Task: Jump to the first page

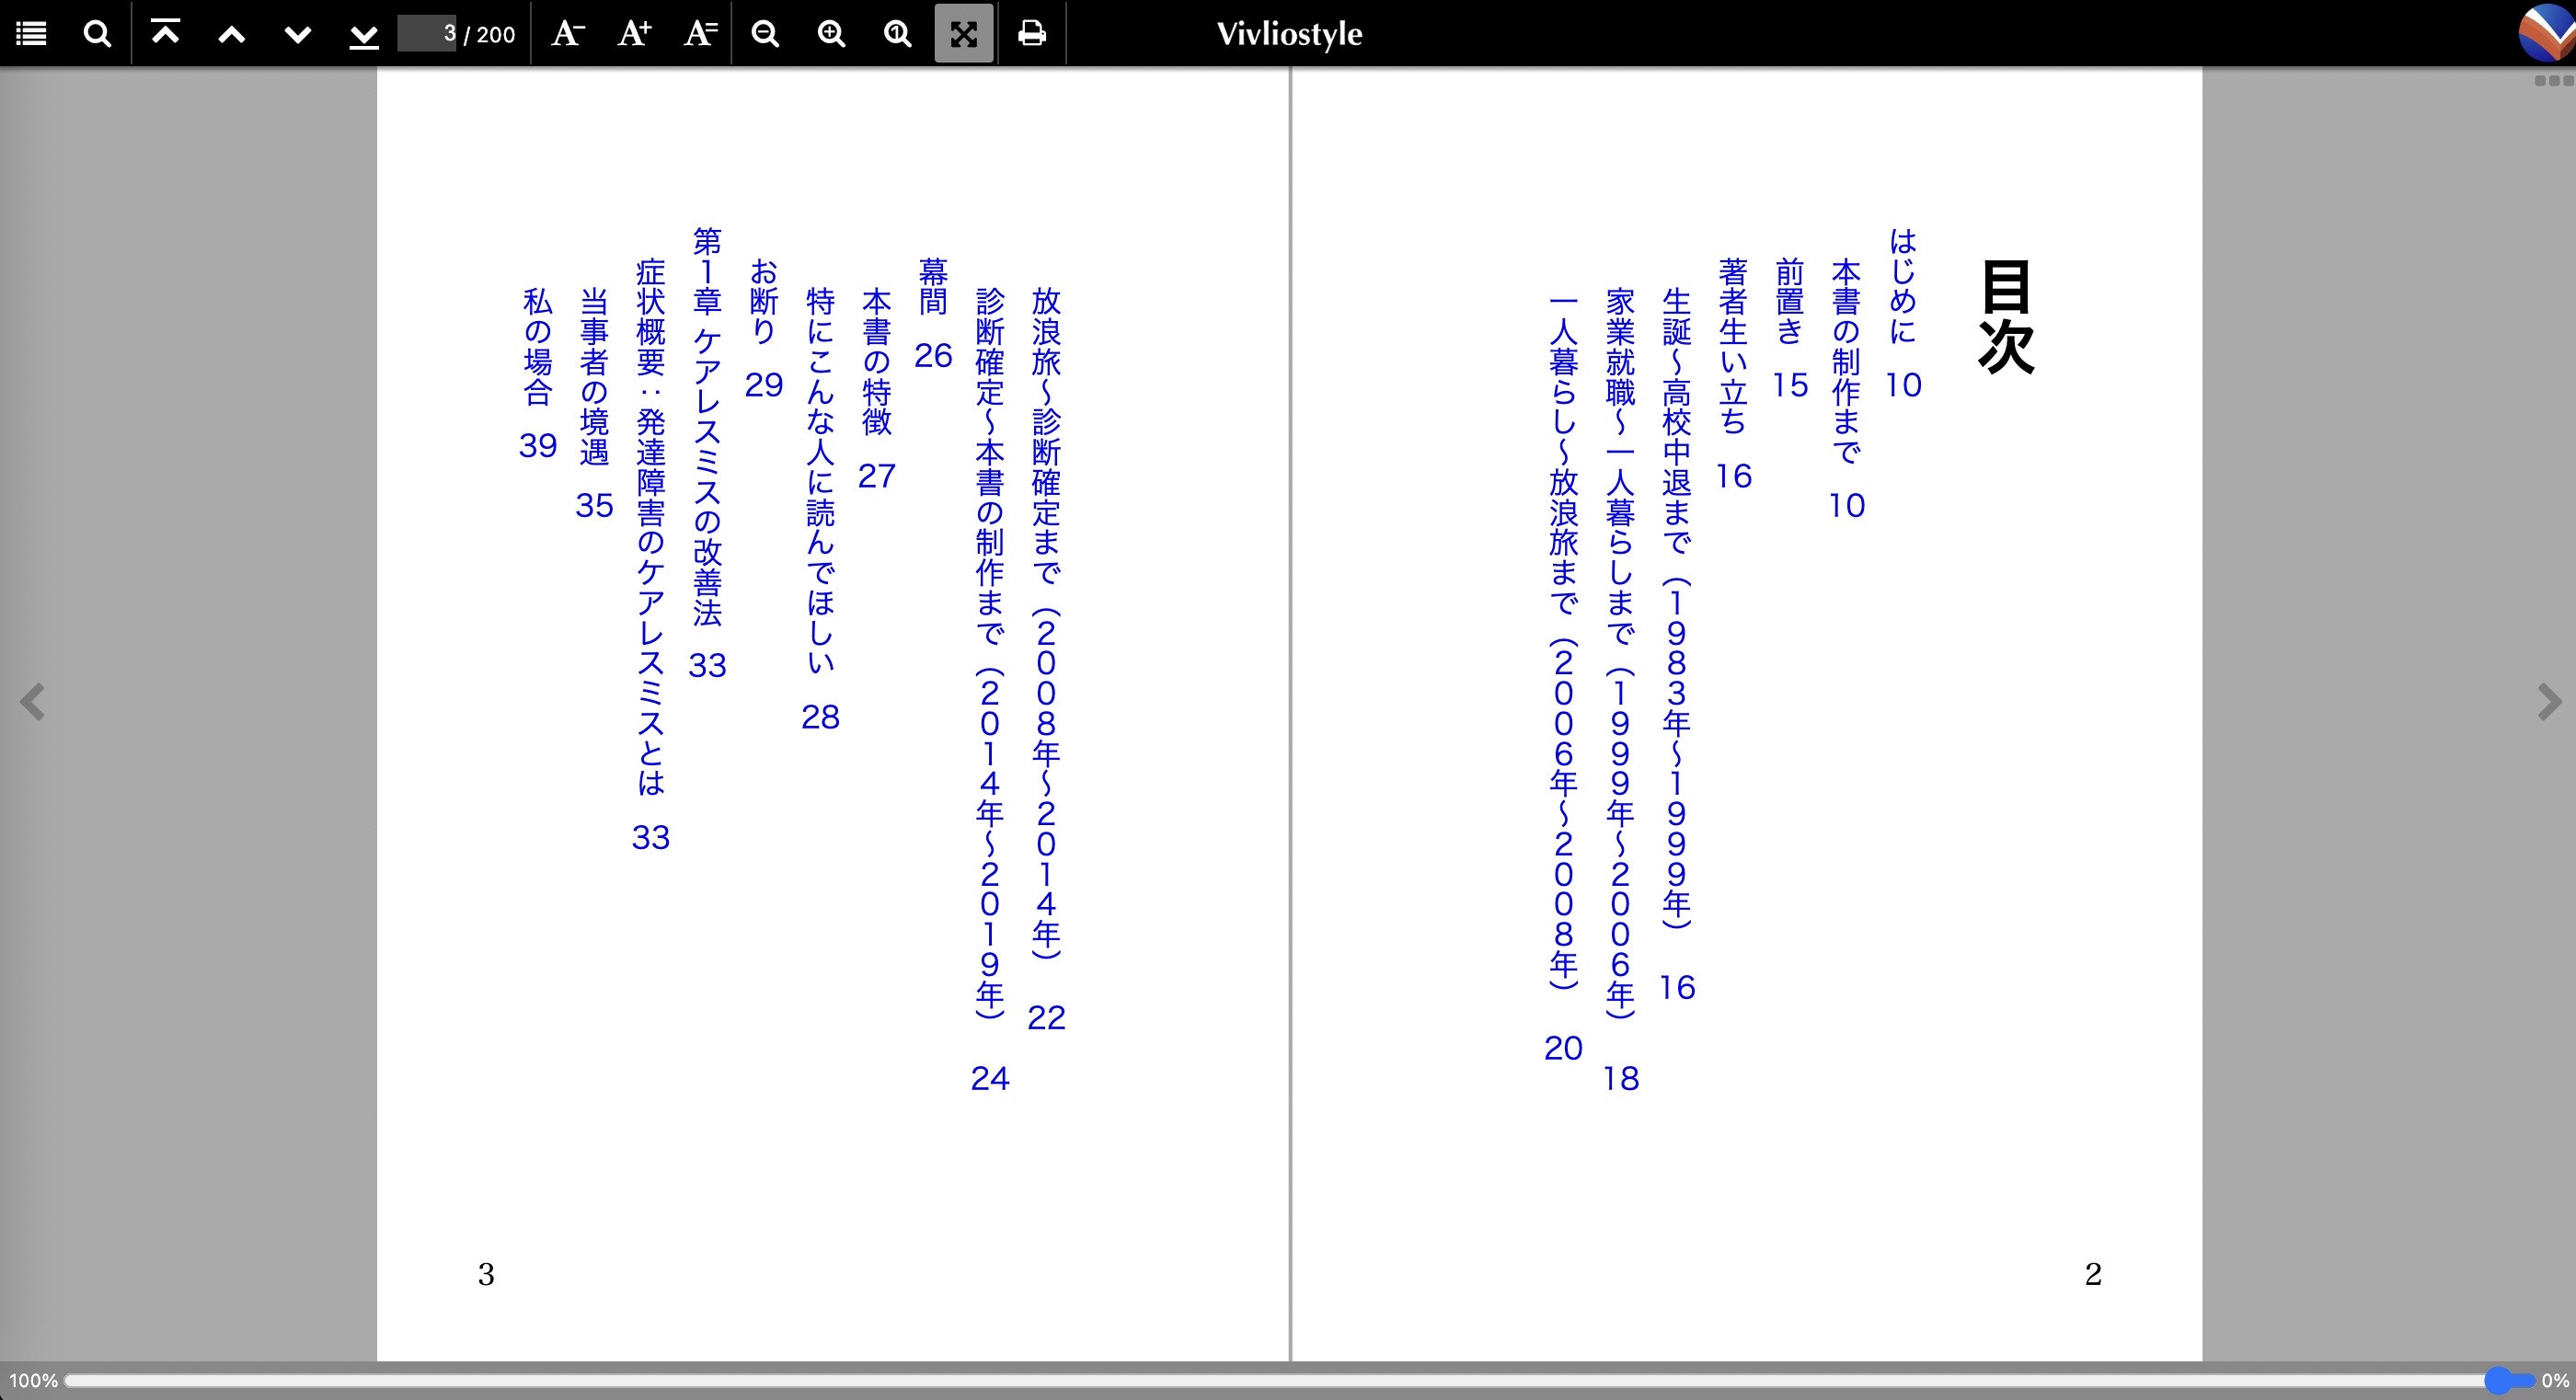Action: tap(165, 34)
